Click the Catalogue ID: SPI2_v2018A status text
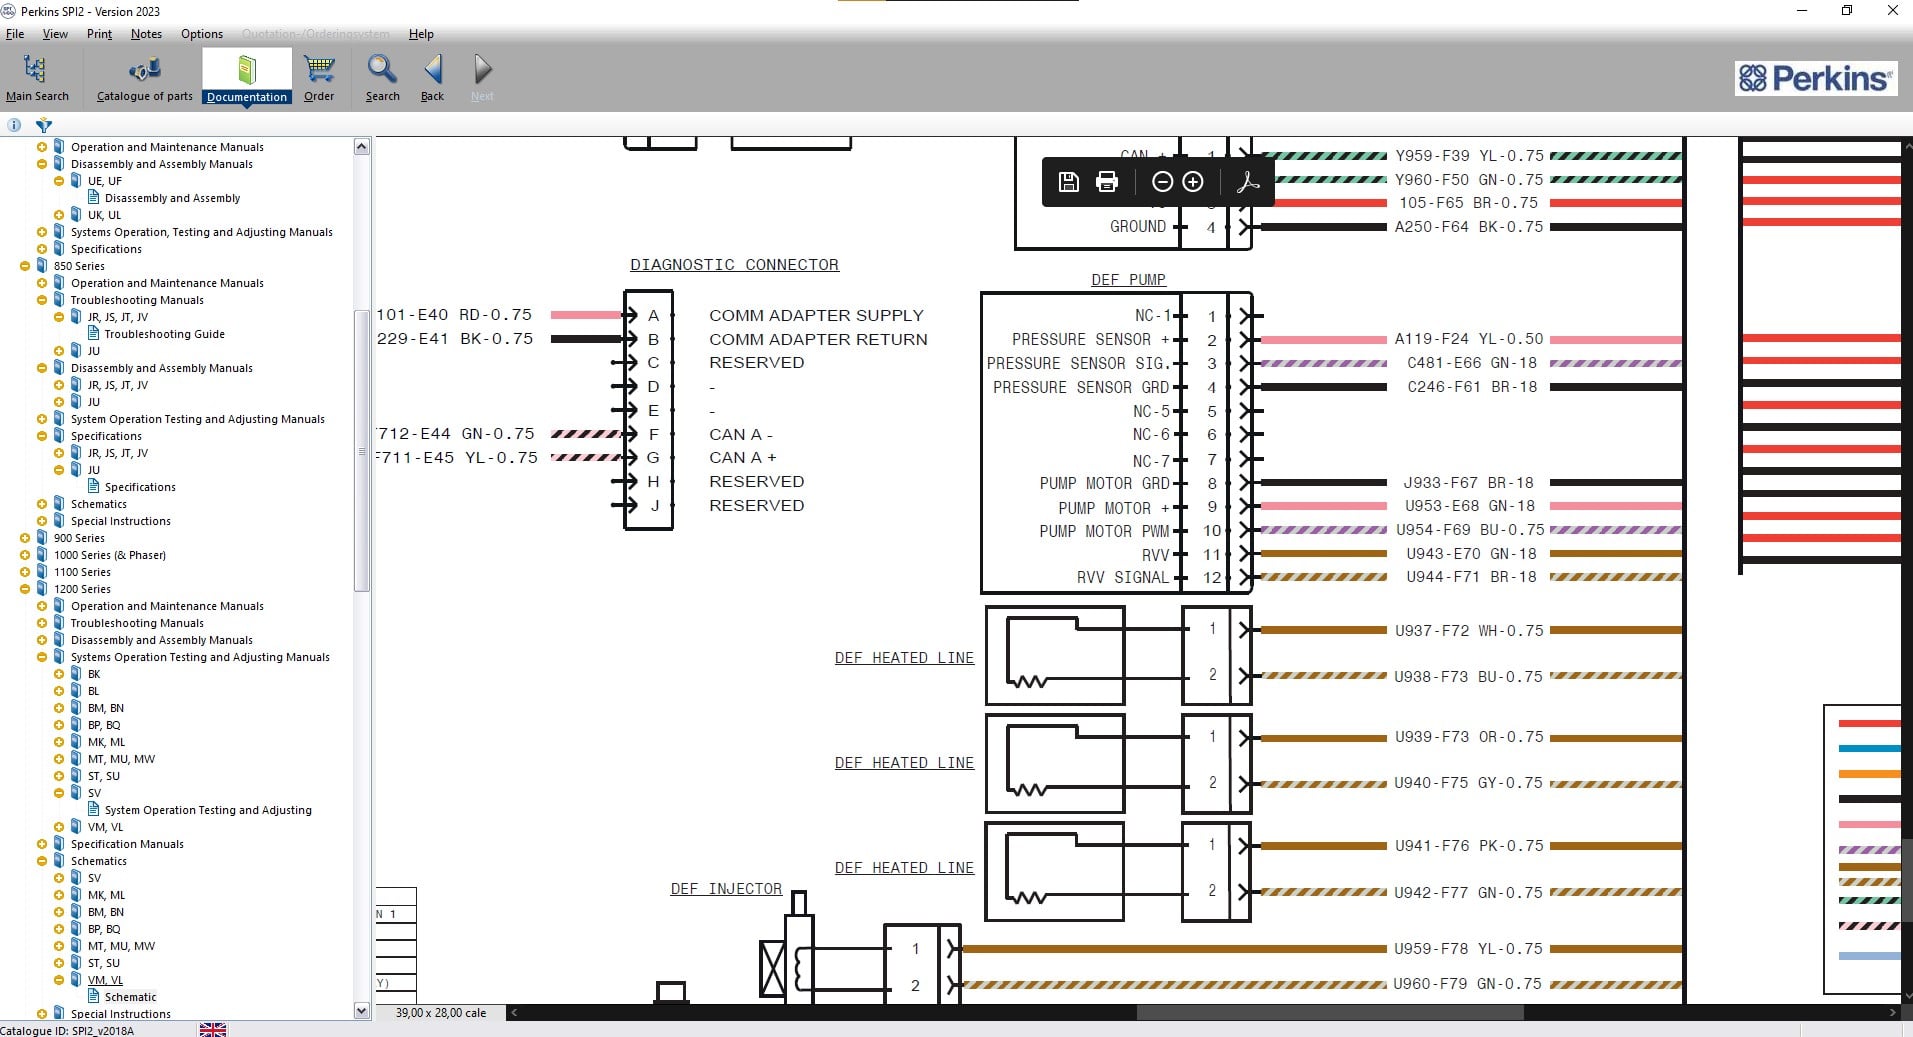 click(67, 1030)
